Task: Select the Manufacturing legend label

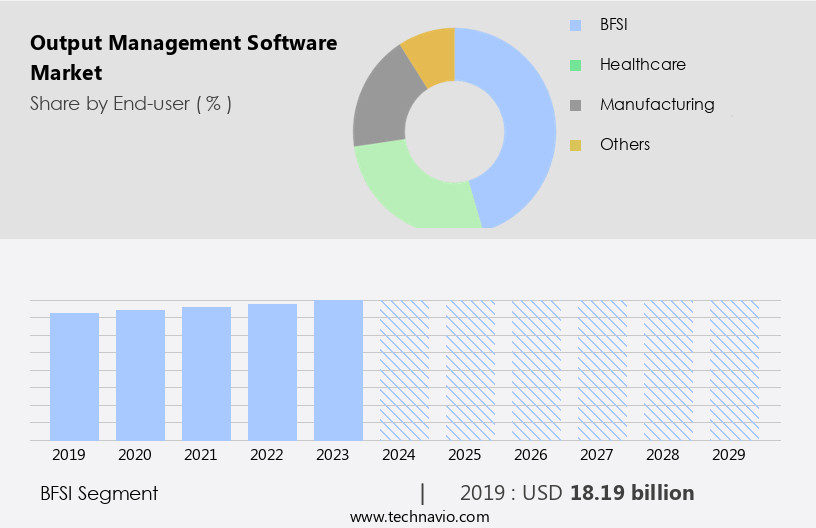Action: (x=656, y=105)
